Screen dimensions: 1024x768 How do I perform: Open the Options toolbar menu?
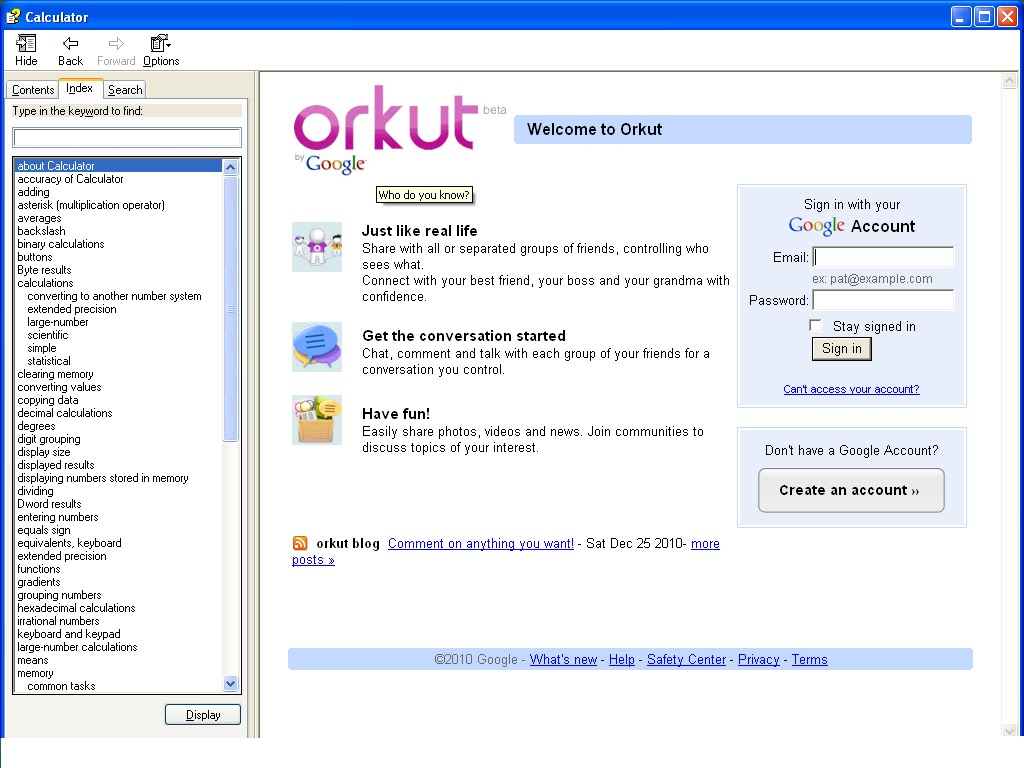point(161,50)
